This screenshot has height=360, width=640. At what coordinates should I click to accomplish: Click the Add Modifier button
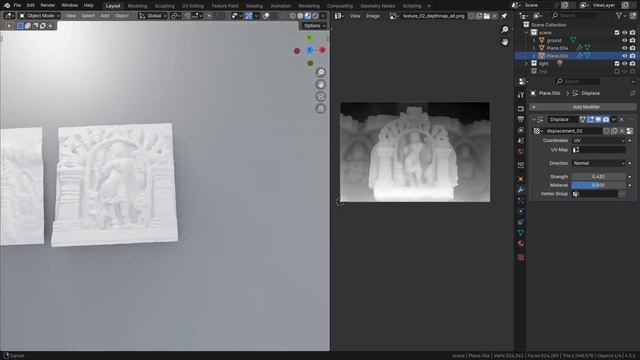(x=583, y=107)
